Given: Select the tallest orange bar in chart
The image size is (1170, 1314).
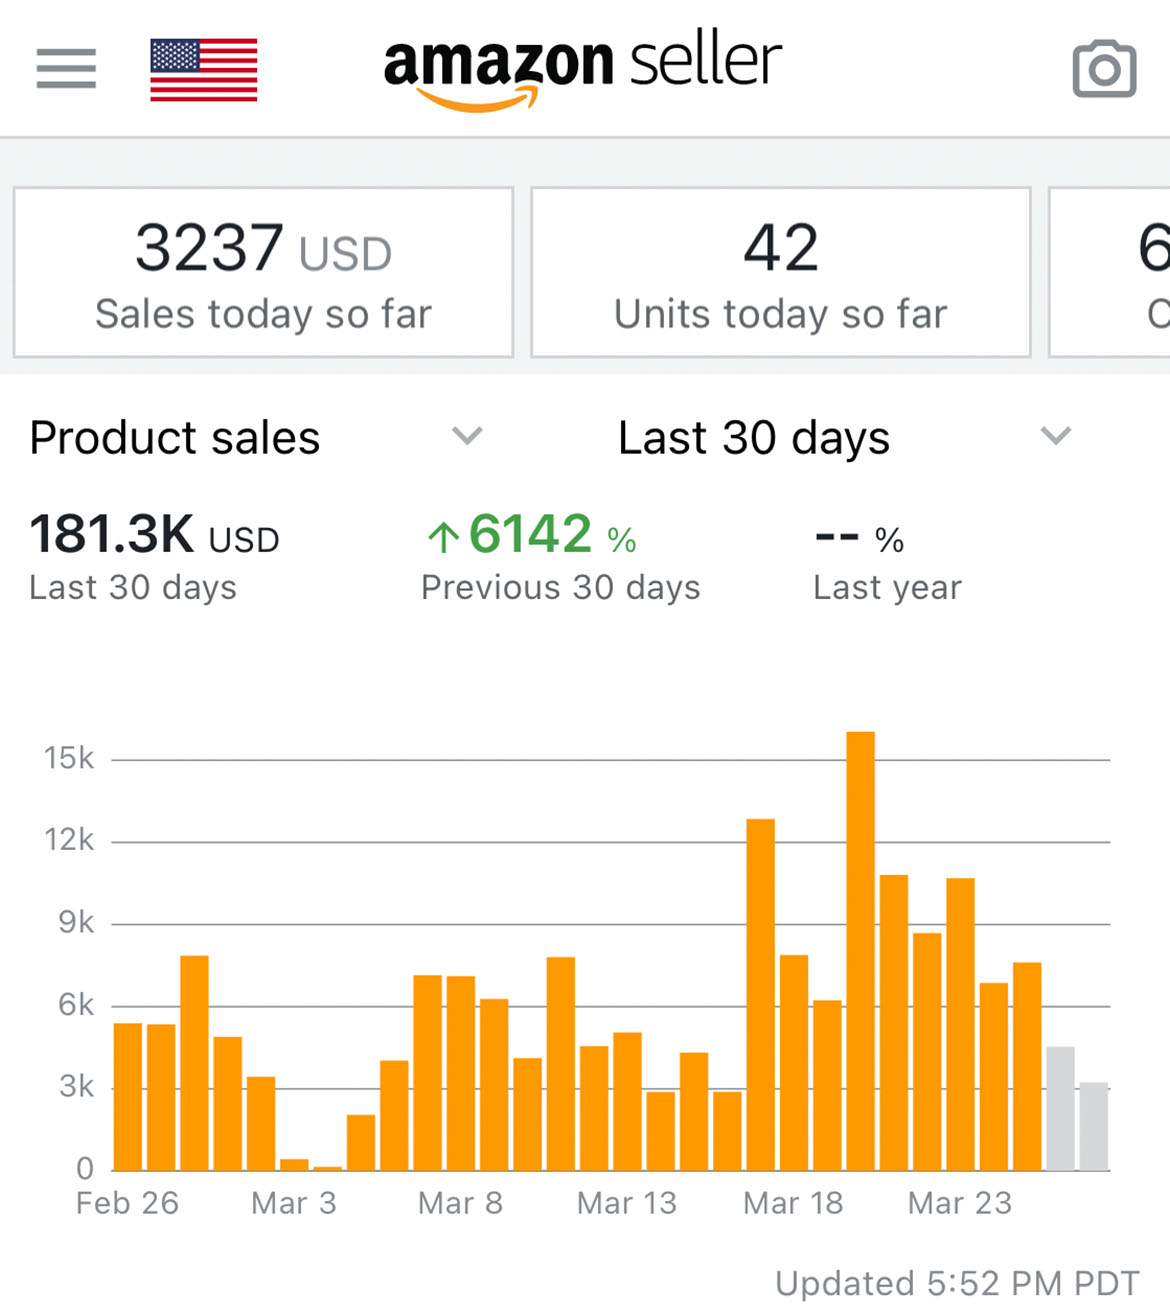Looking at the screenshot, I should click(x=860, y=951).
